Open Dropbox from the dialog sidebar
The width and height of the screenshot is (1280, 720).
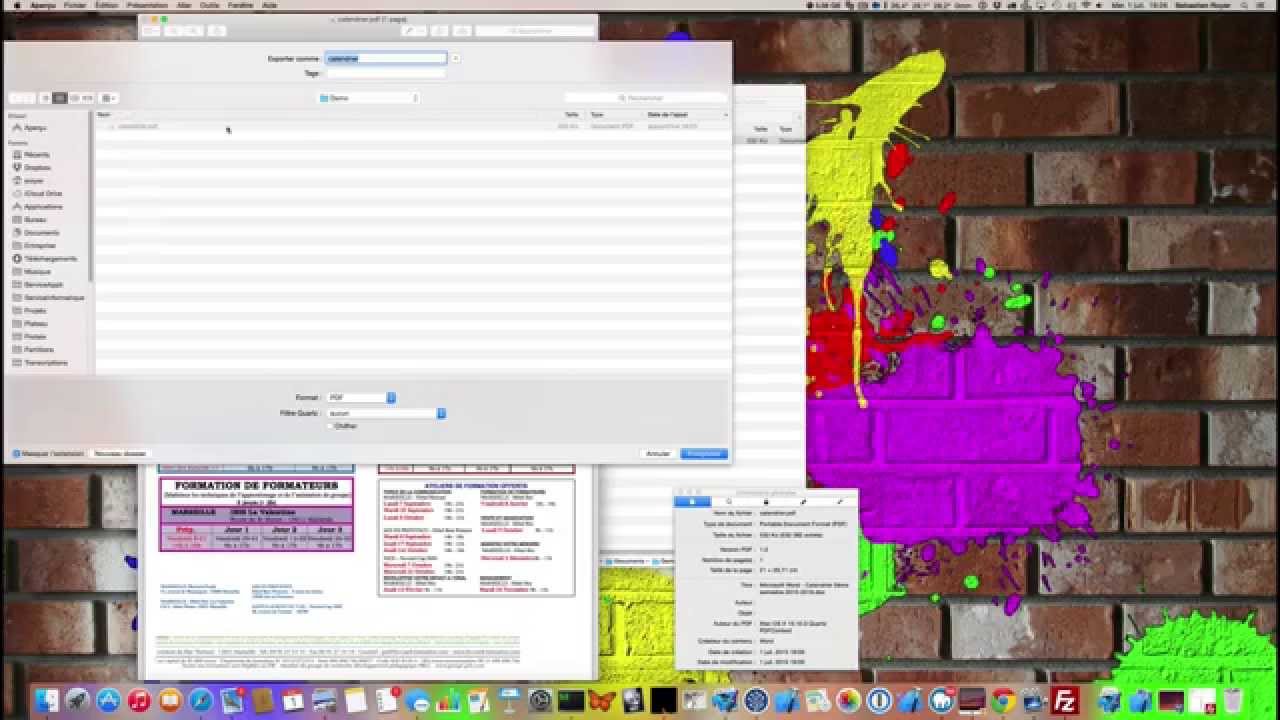[x=36, y=168]
